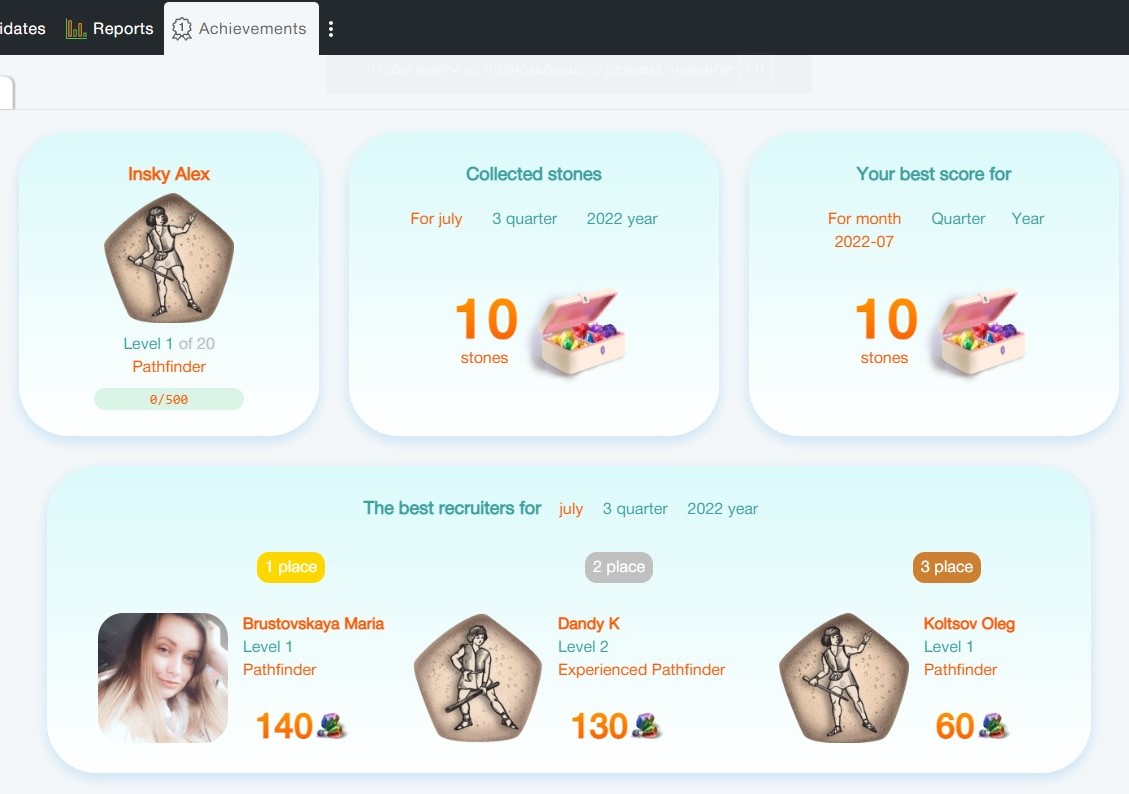Click Insky Alex pathfinder avatar

click(x=169, y=258)
